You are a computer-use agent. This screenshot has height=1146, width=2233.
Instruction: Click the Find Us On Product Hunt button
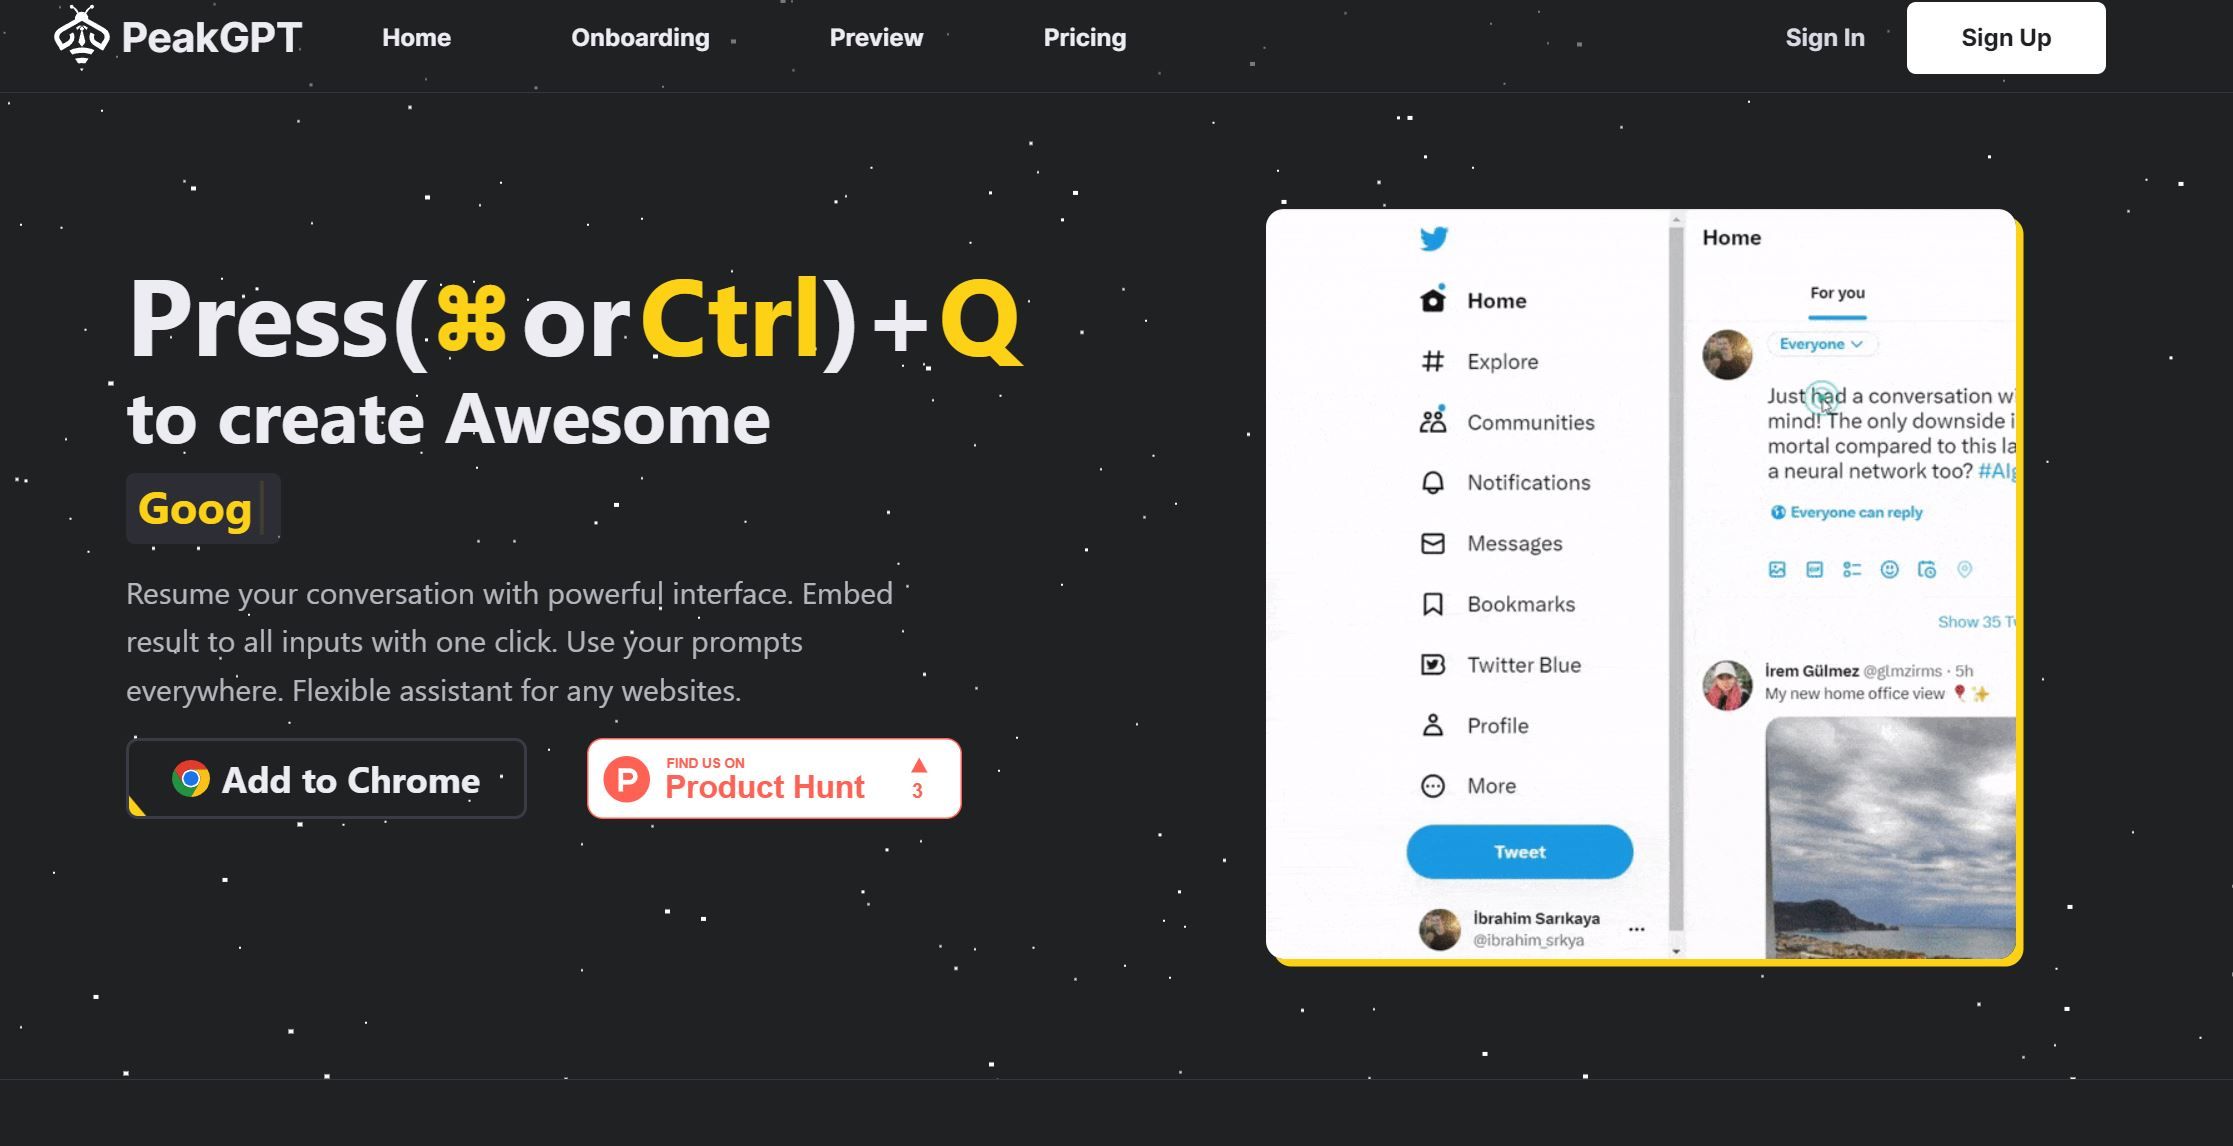(776, 779)
